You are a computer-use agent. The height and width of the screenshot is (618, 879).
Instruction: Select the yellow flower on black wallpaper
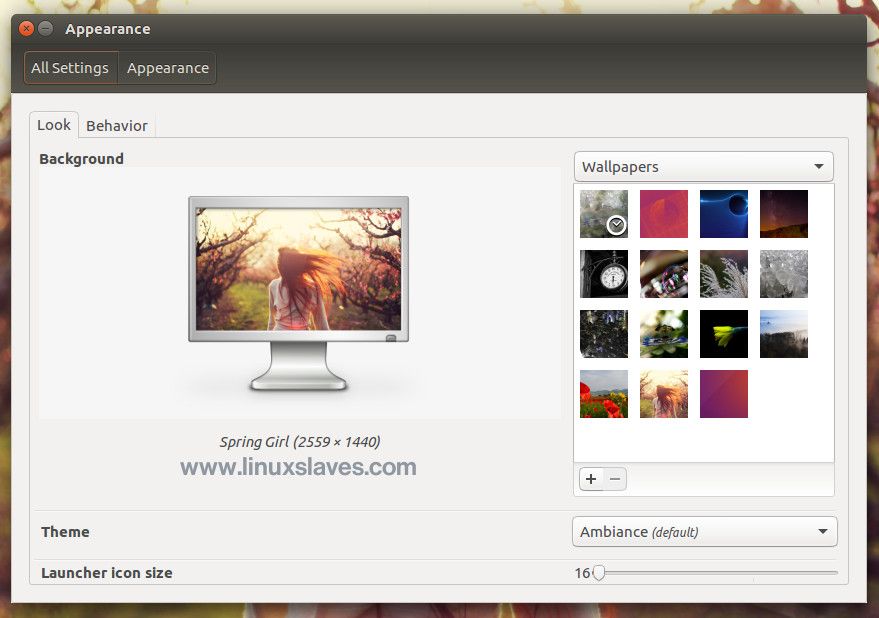pyautogui.click(x=724, y=334)
